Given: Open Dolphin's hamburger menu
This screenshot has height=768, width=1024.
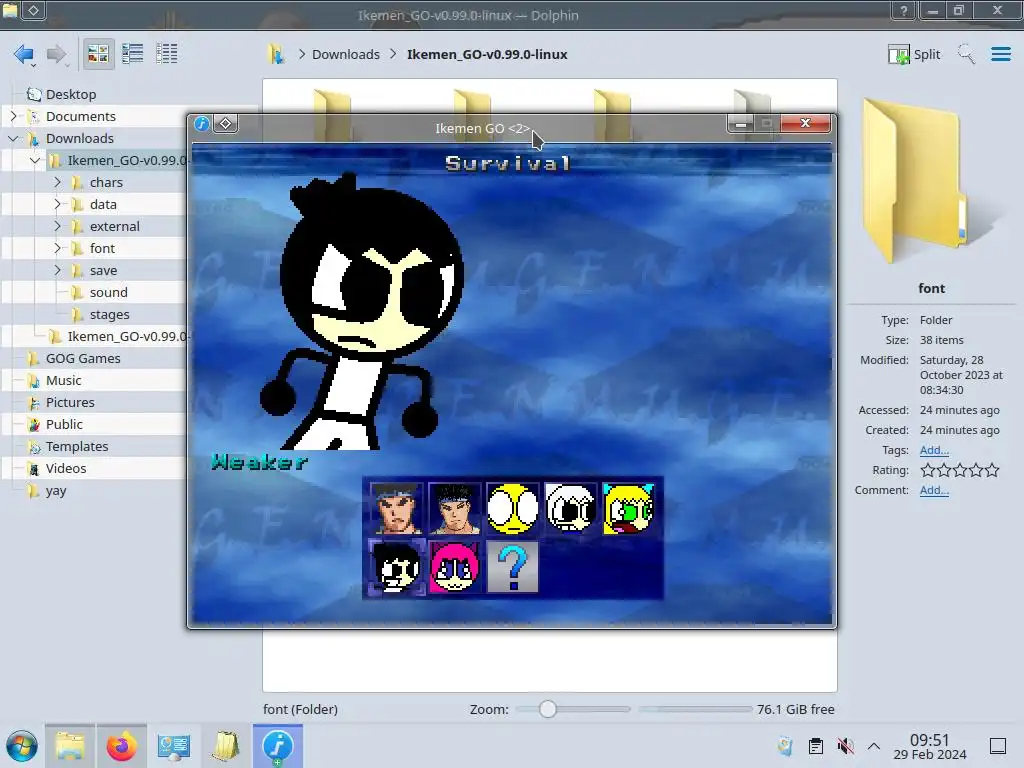Looking at the screenshot, I should 1000,54.
